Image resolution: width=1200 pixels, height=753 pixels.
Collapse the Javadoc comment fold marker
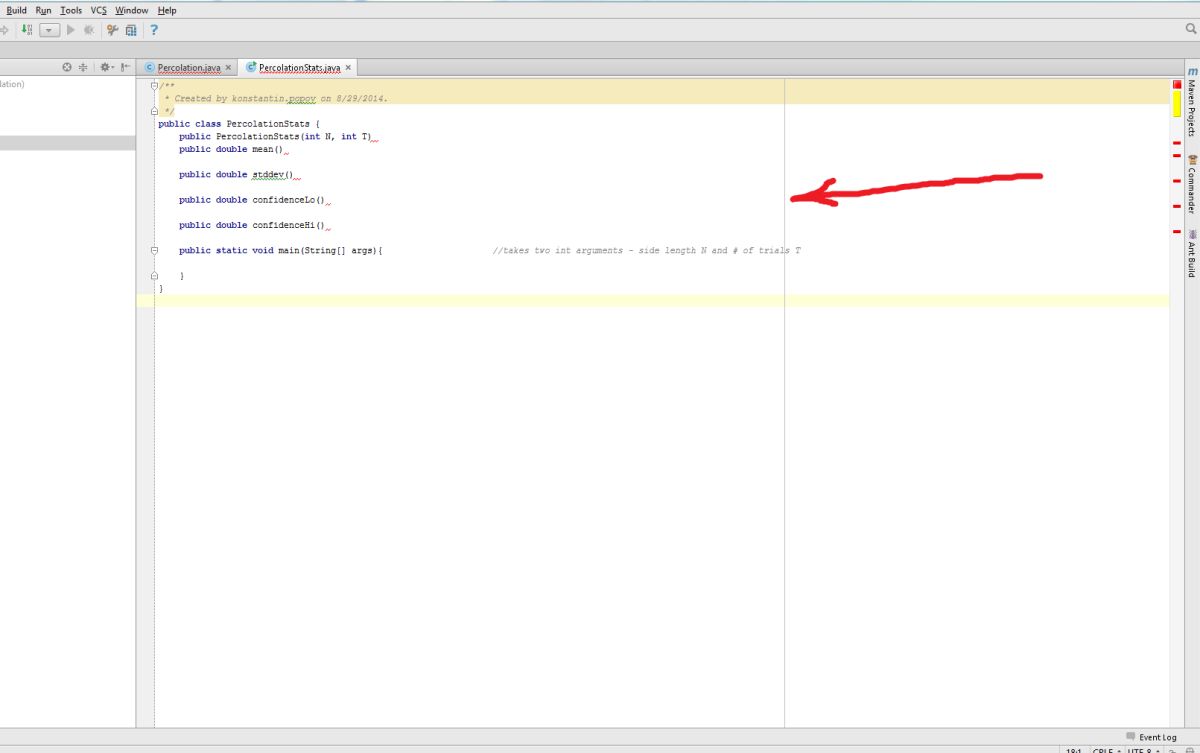154,86
